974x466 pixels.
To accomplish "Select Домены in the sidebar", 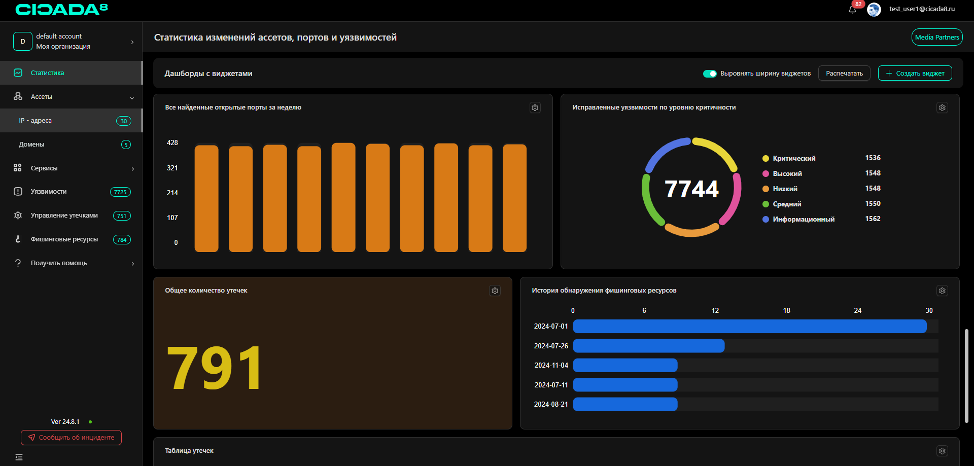I will click(x=32, y=145).
